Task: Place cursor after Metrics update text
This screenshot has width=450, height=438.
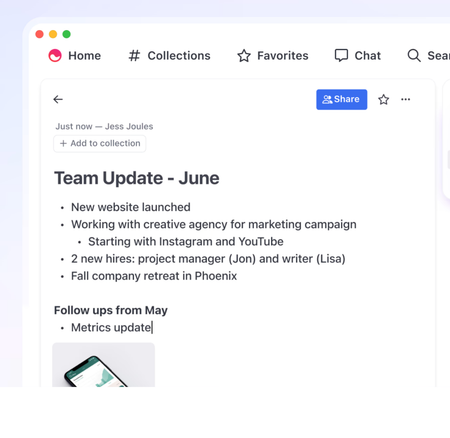Action: click(x=152, y=327)
